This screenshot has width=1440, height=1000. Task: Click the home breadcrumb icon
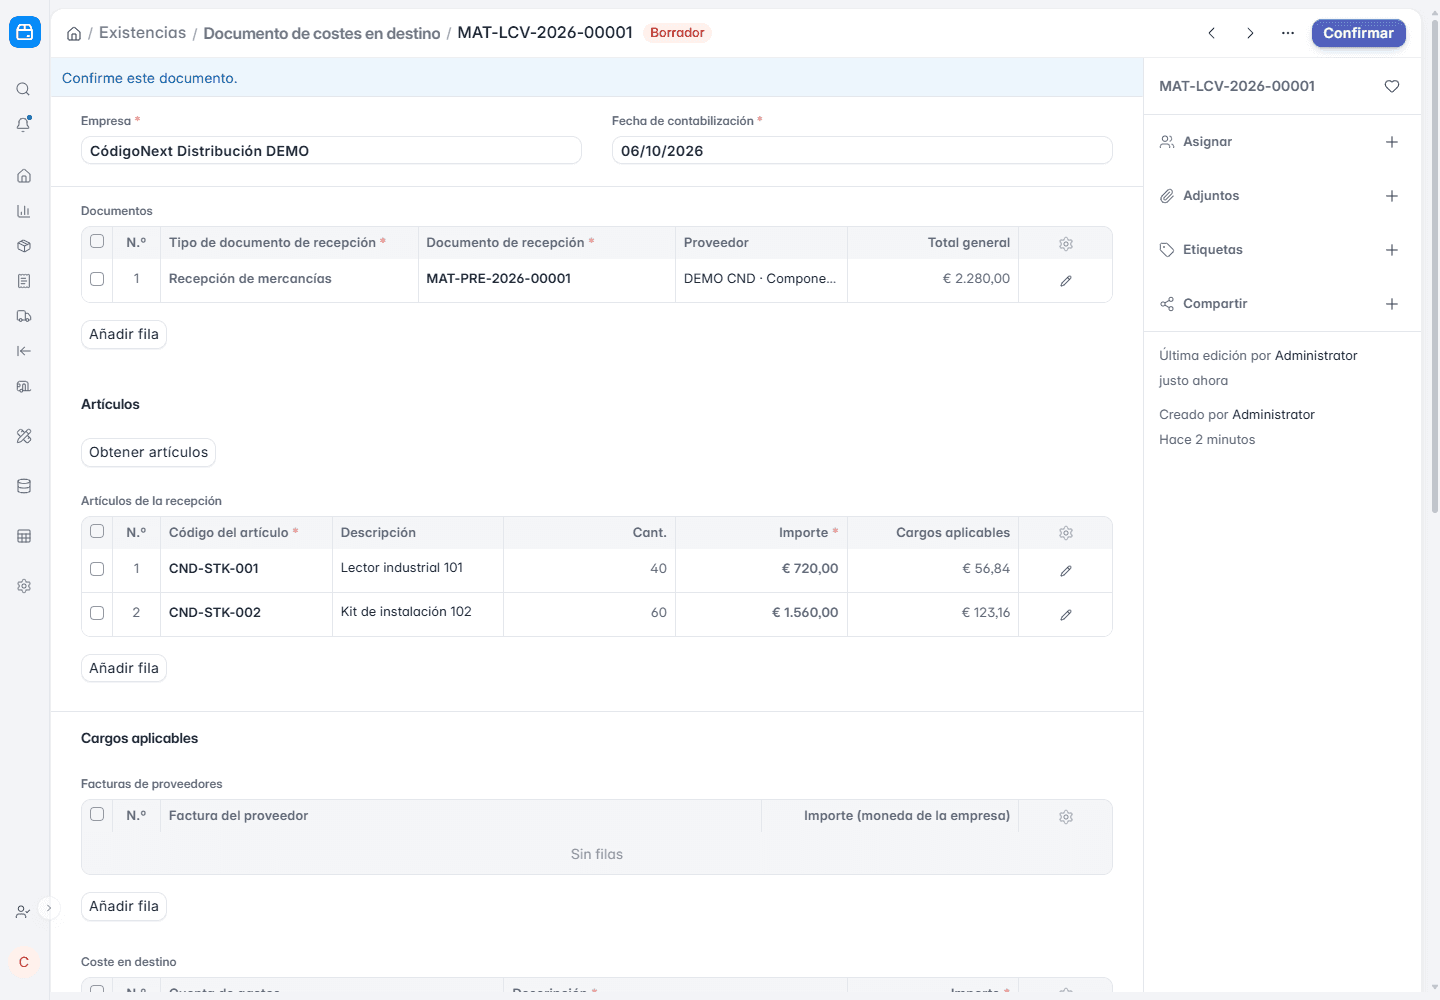[x=74, y=33]
